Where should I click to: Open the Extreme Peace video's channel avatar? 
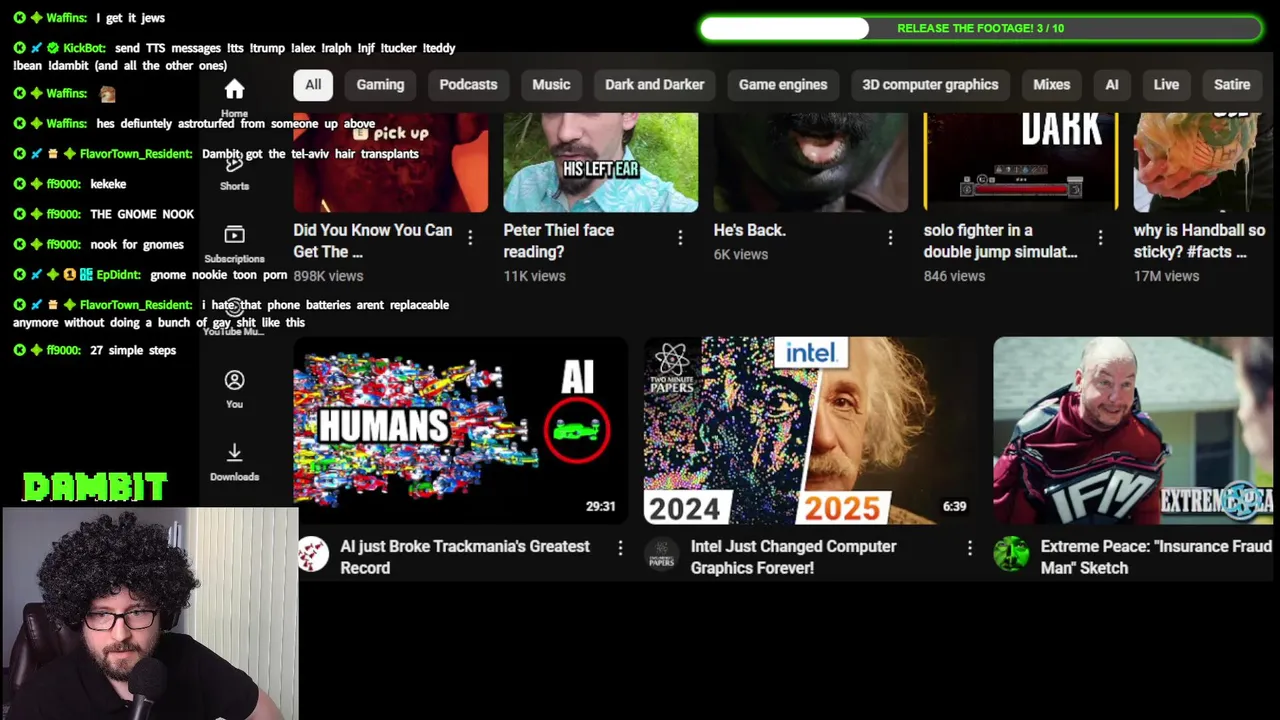click(1011, 554)
